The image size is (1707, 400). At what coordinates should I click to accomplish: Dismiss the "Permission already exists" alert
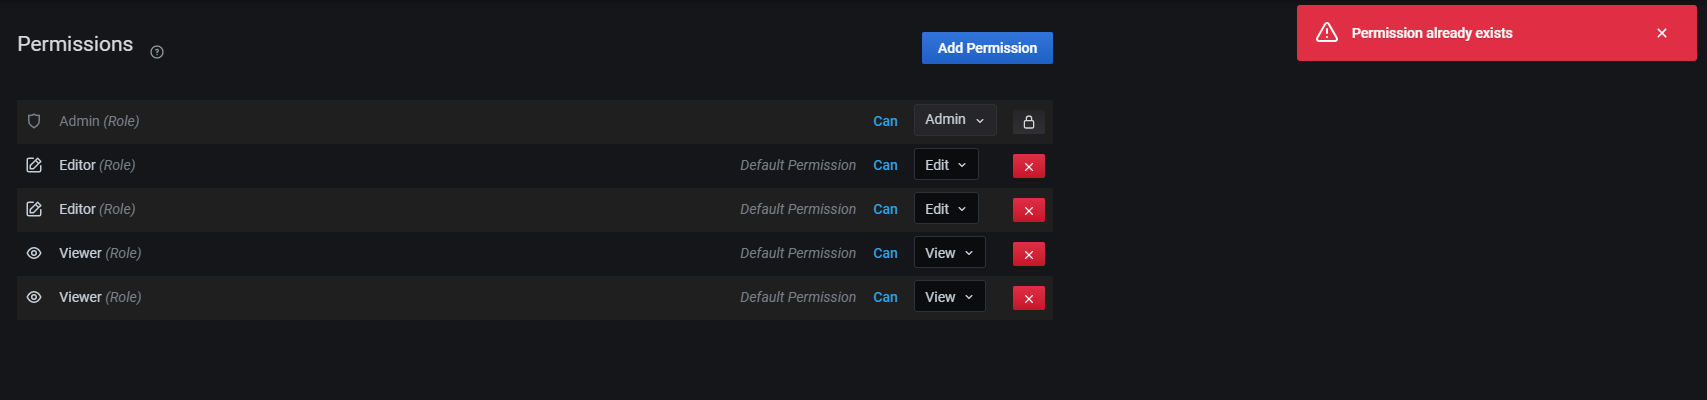[1662, 33]
